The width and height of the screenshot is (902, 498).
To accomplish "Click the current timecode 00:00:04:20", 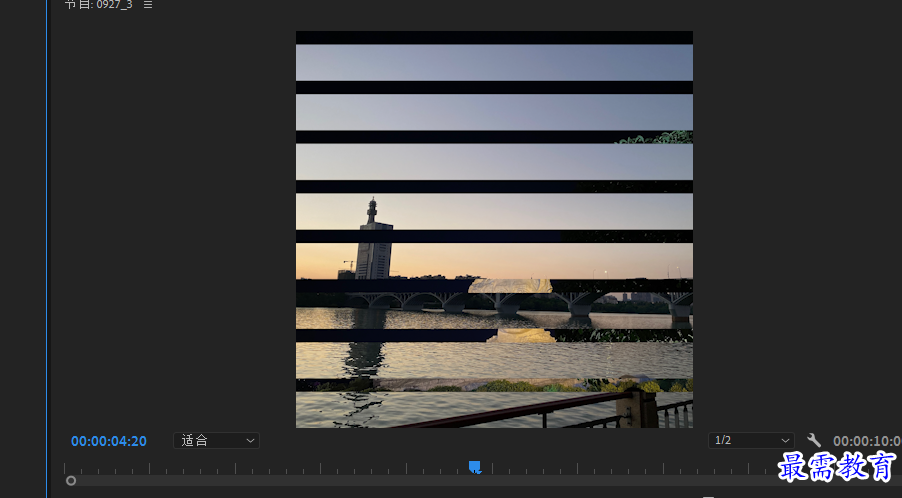I will [109, 441].
